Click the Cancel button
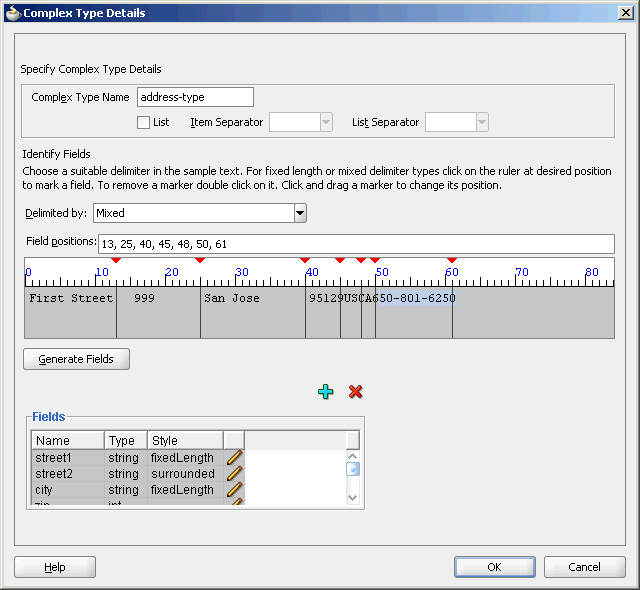 point(584,567)
